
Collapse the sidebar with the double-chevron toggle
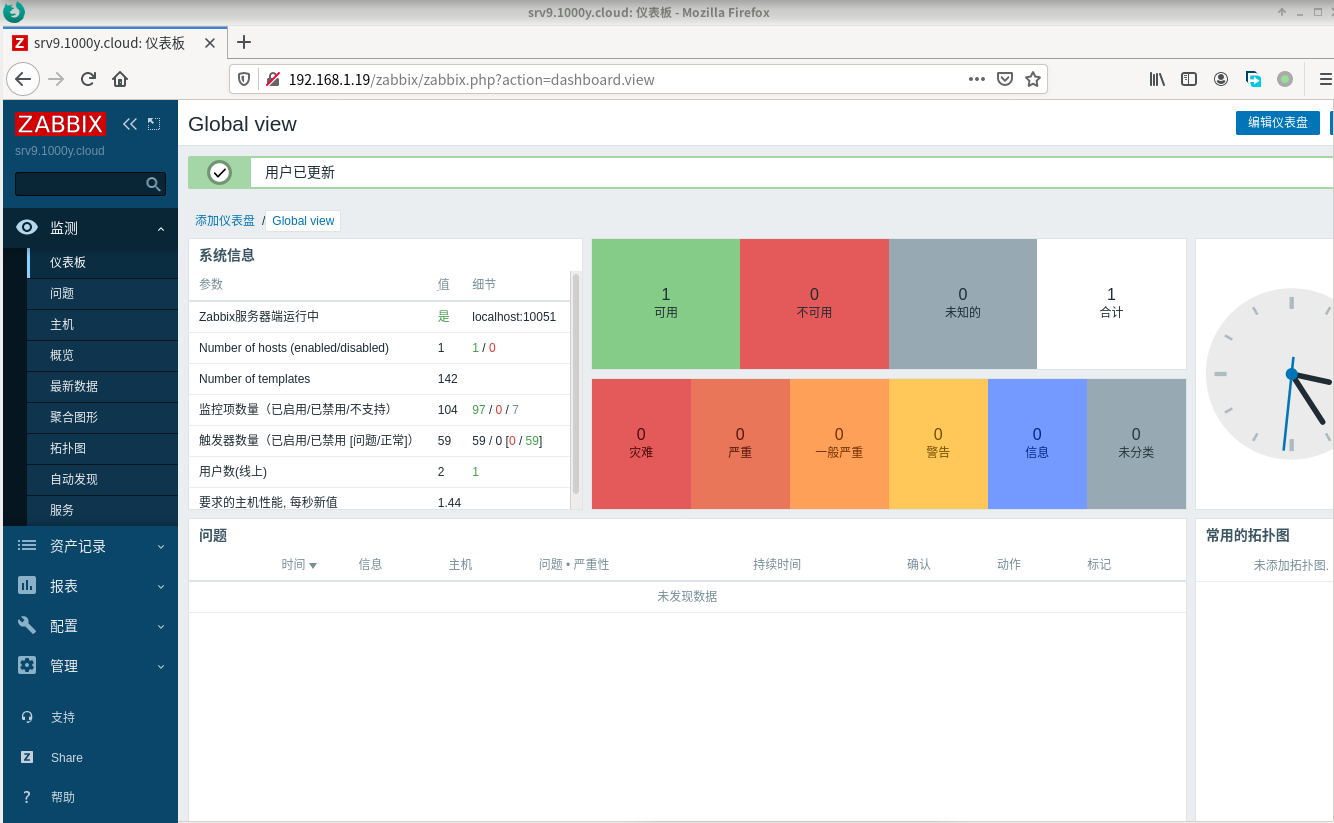tap(129, 123)
